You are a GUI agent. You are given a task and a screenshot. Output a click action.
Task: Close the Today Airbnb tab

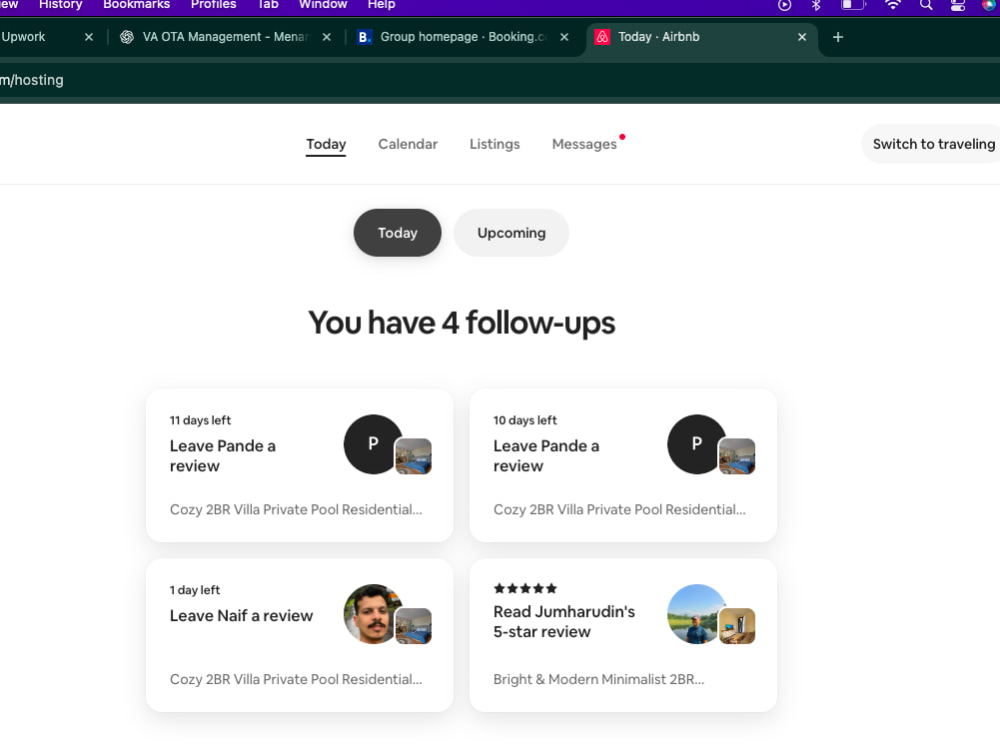click(802, 37)
